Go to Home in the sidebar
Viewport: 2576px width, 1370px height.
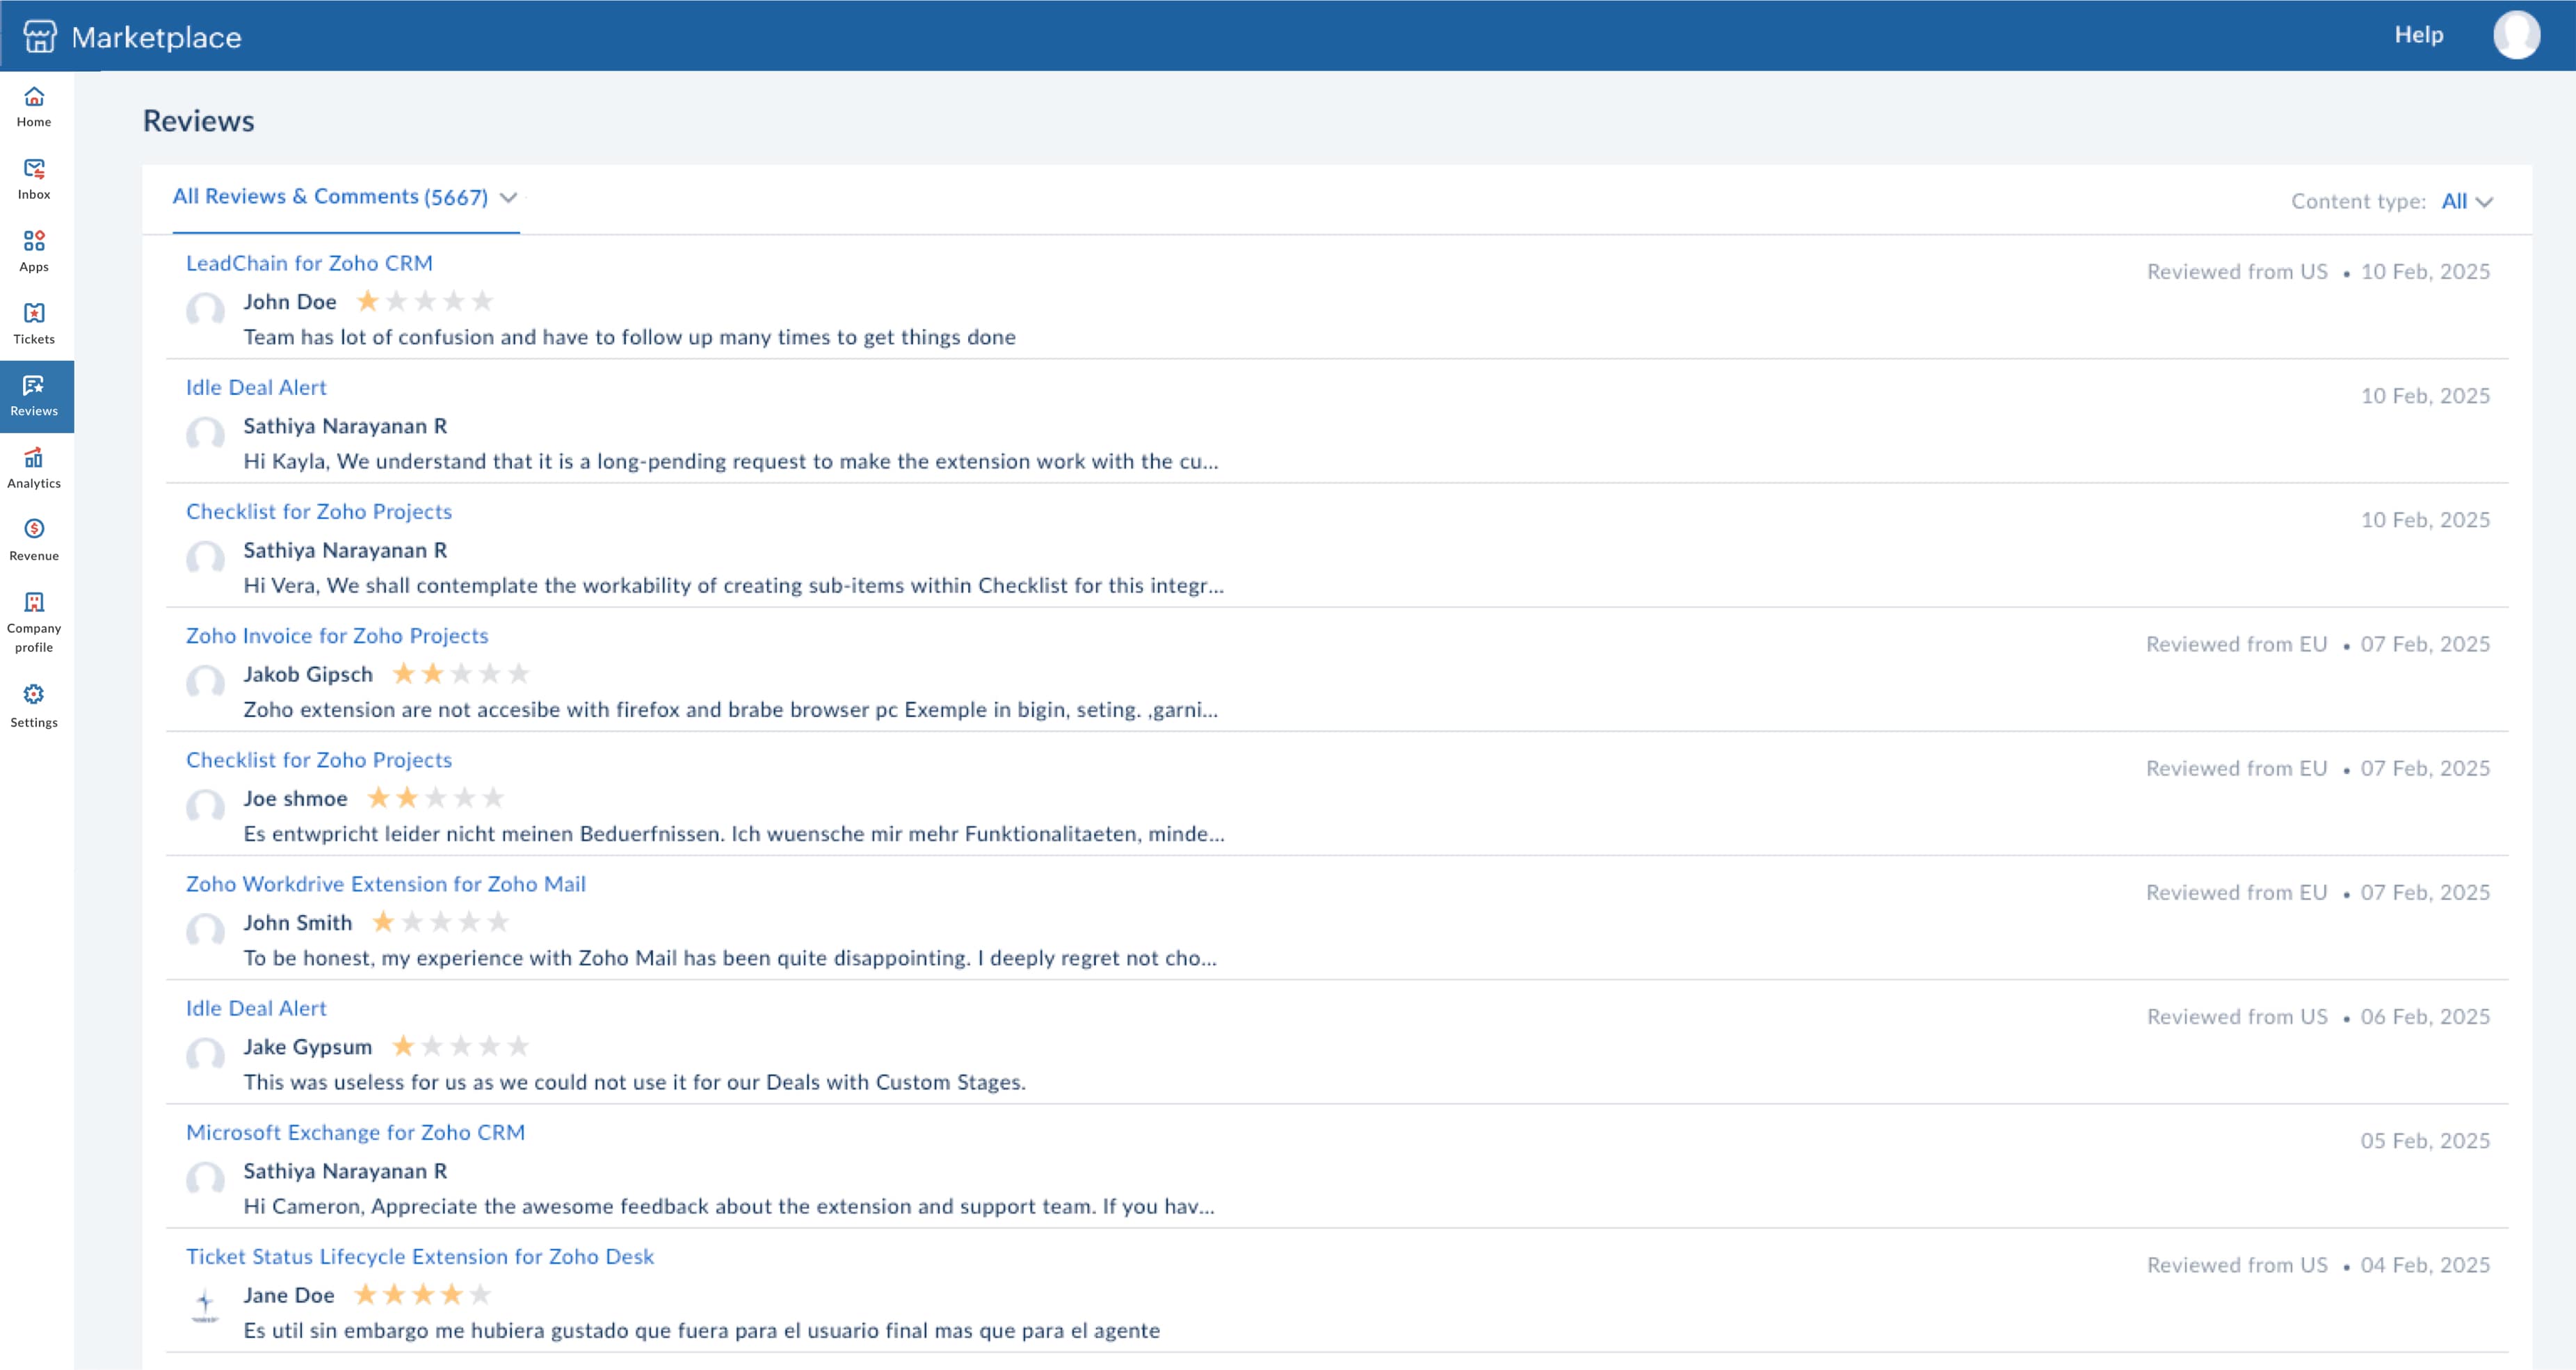[x=34, y=107]
